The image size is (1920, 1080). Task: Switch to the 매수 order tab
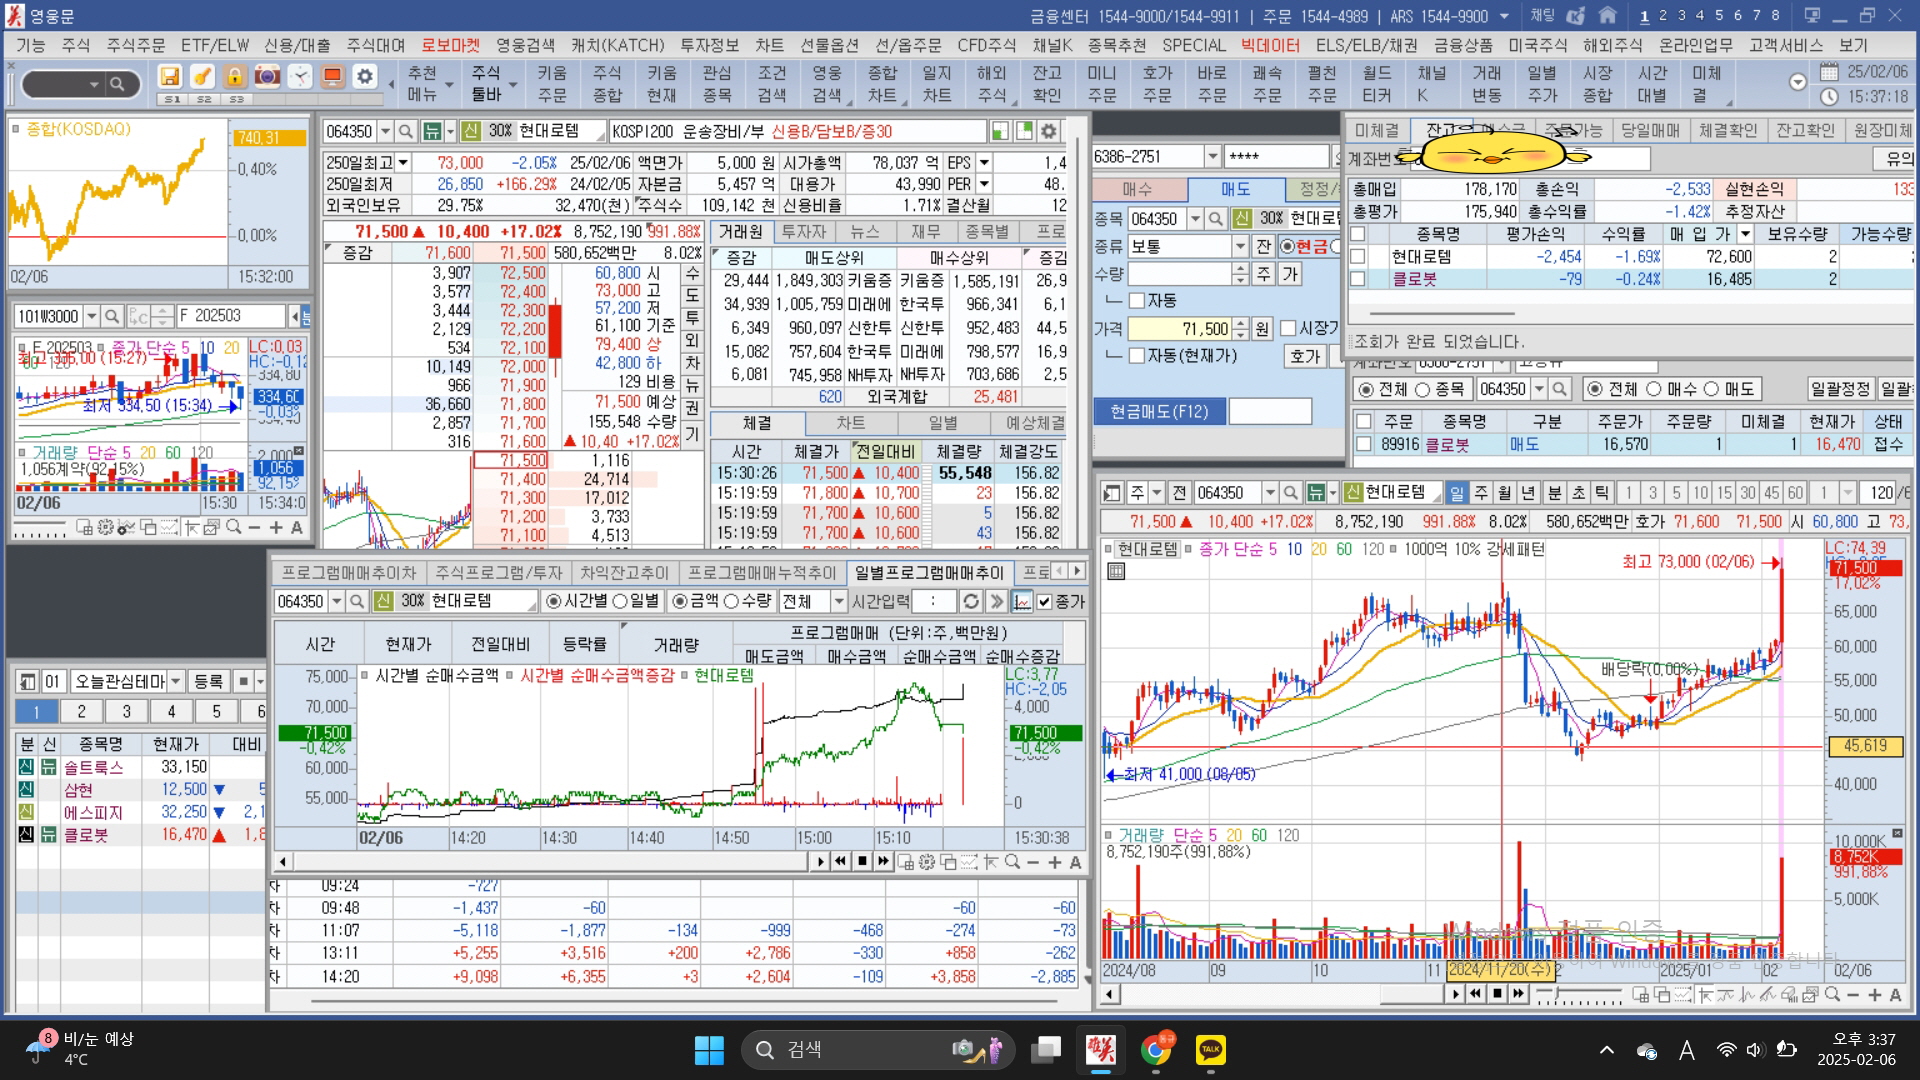(x=1137, y=189)
